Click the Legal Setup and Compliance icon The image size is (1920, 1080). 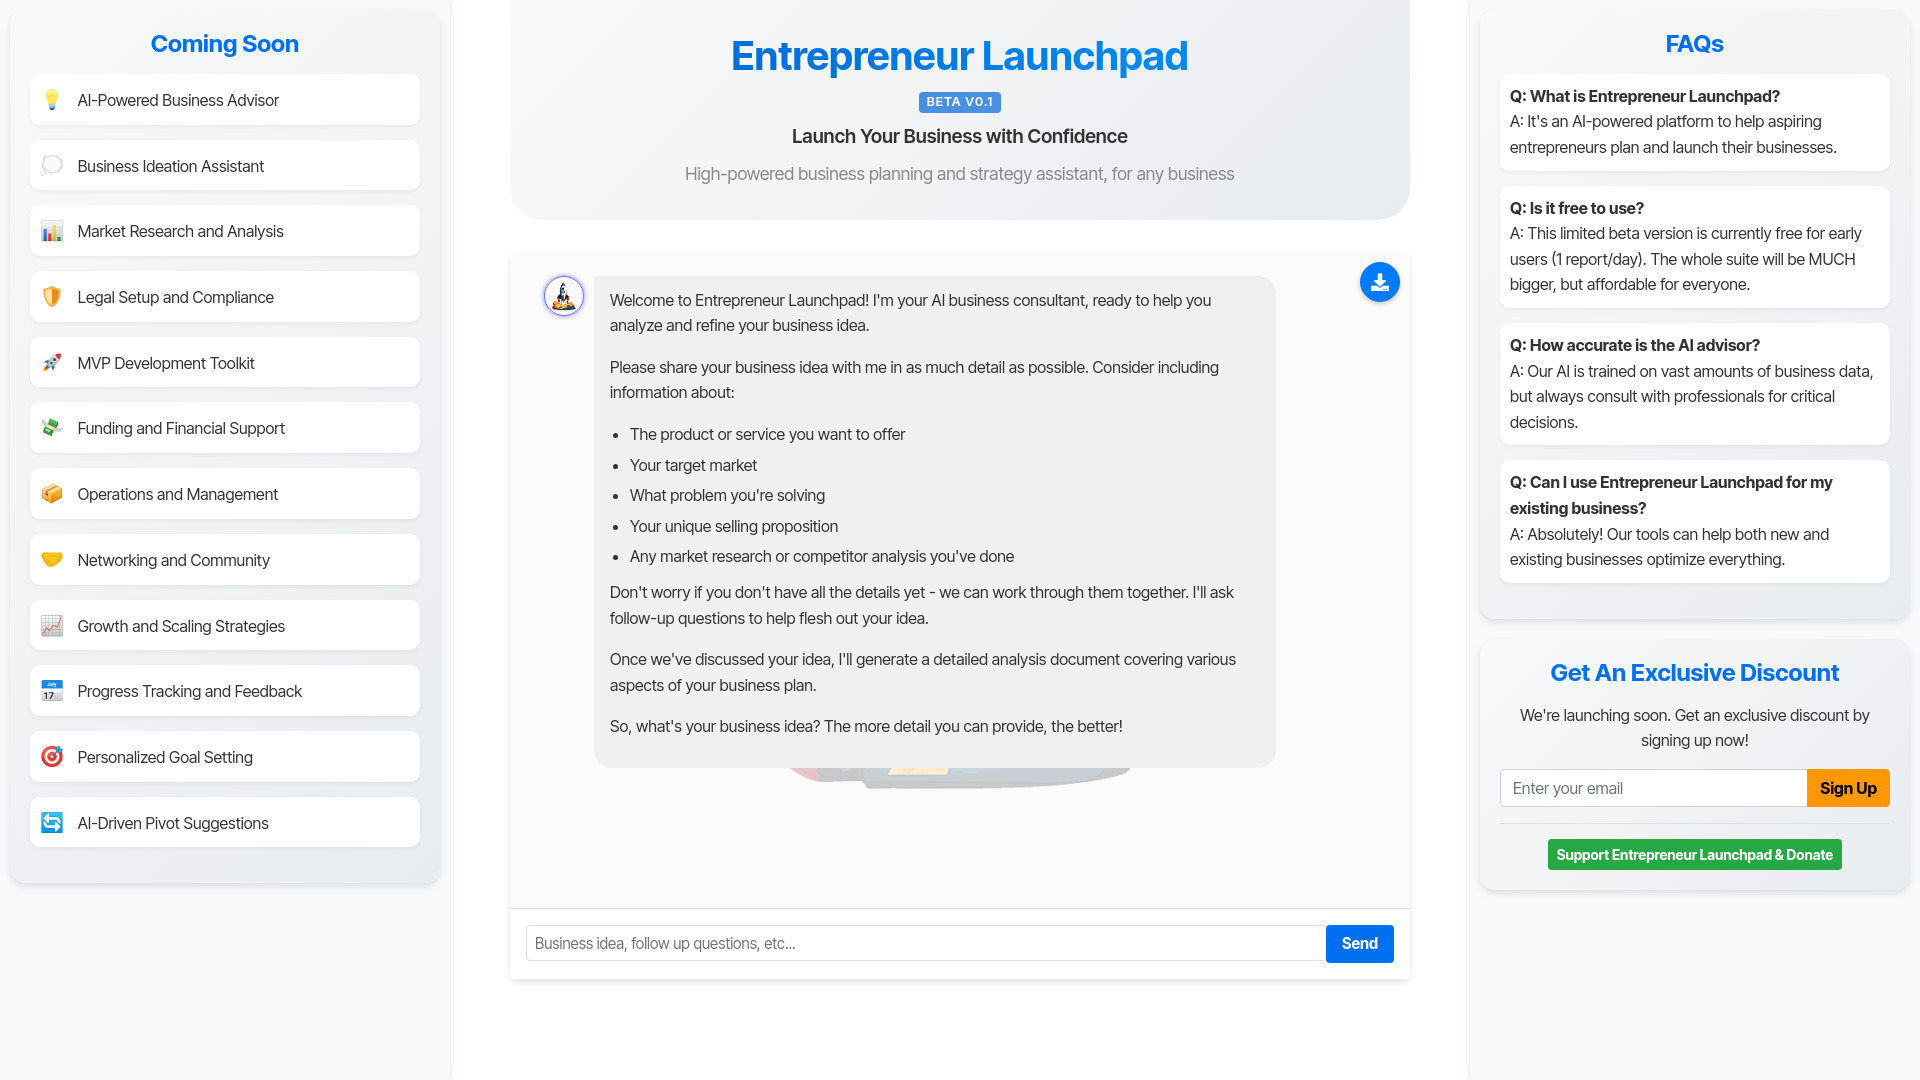click(x=53, y=297)
